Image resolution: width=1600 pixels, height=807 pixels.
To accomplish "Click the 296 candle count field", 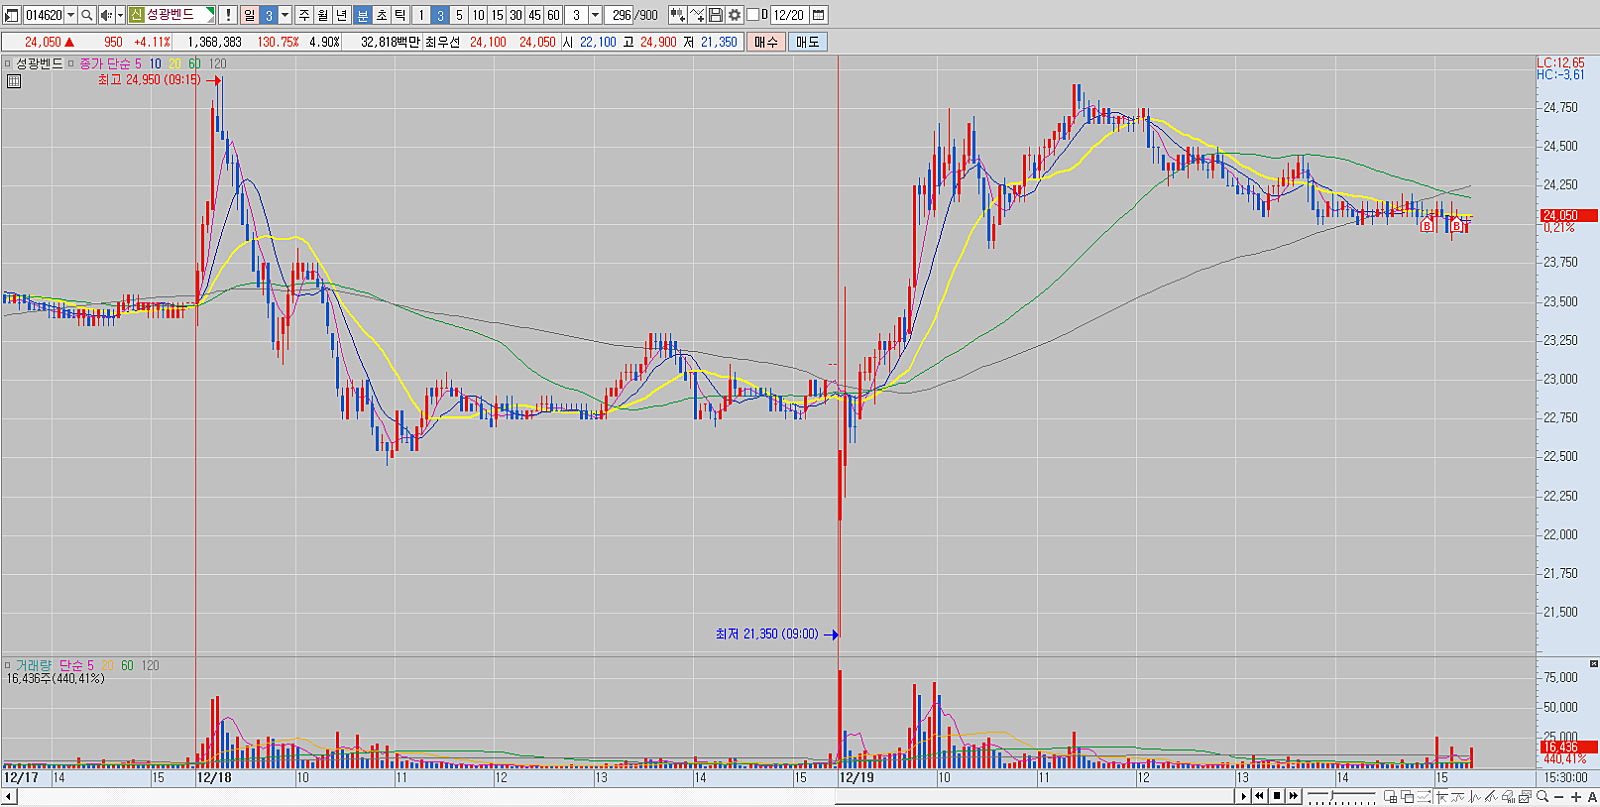I will (620, 15).
